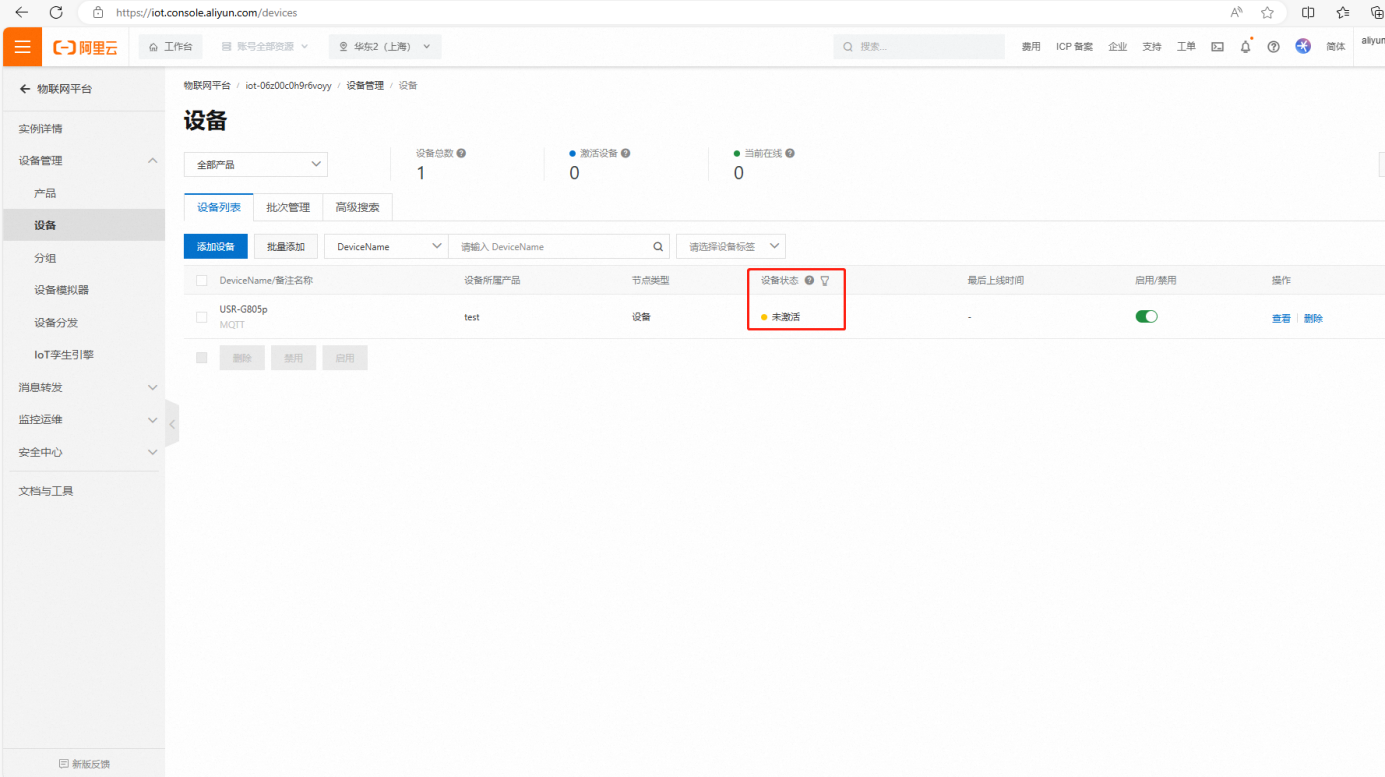Switch to the 批次管理 tab
The width and height of the screenshot is (1385, 777).
288,207
